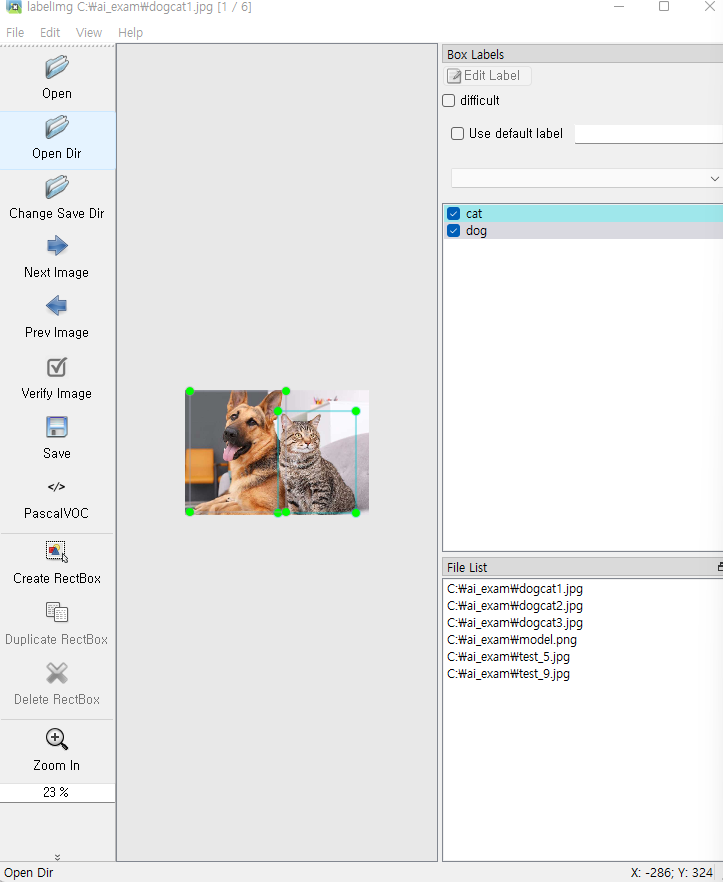The image size is (723, 882).
Task: Click the 23 % zoom value box
Action: point(57,792)
